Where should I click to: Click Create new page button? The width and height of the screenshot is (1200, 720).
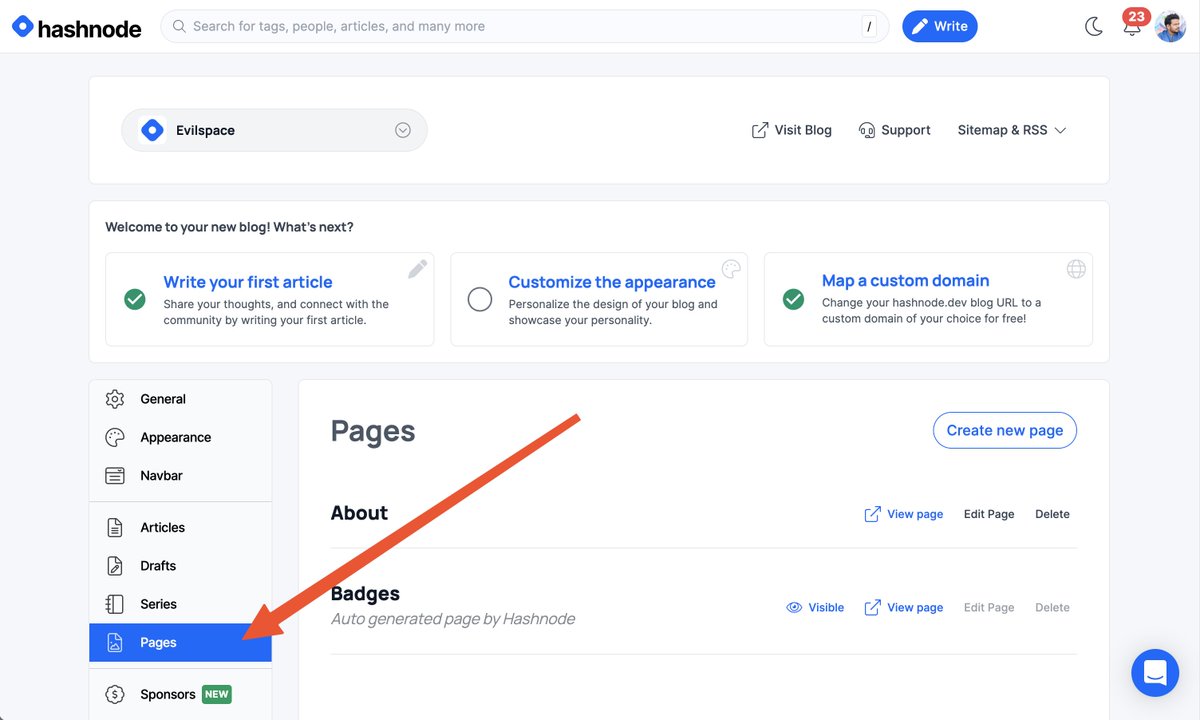[x=1005, y=430]
